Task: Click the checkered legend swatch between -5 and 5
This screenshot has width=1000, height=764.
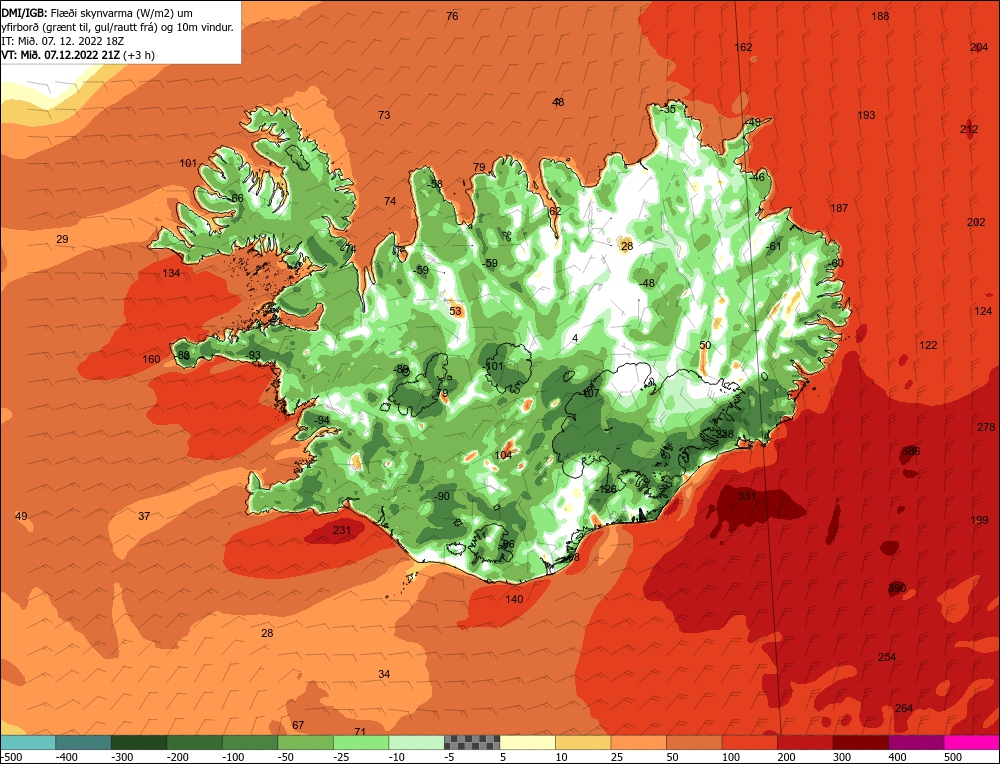Action: [472, 742]
